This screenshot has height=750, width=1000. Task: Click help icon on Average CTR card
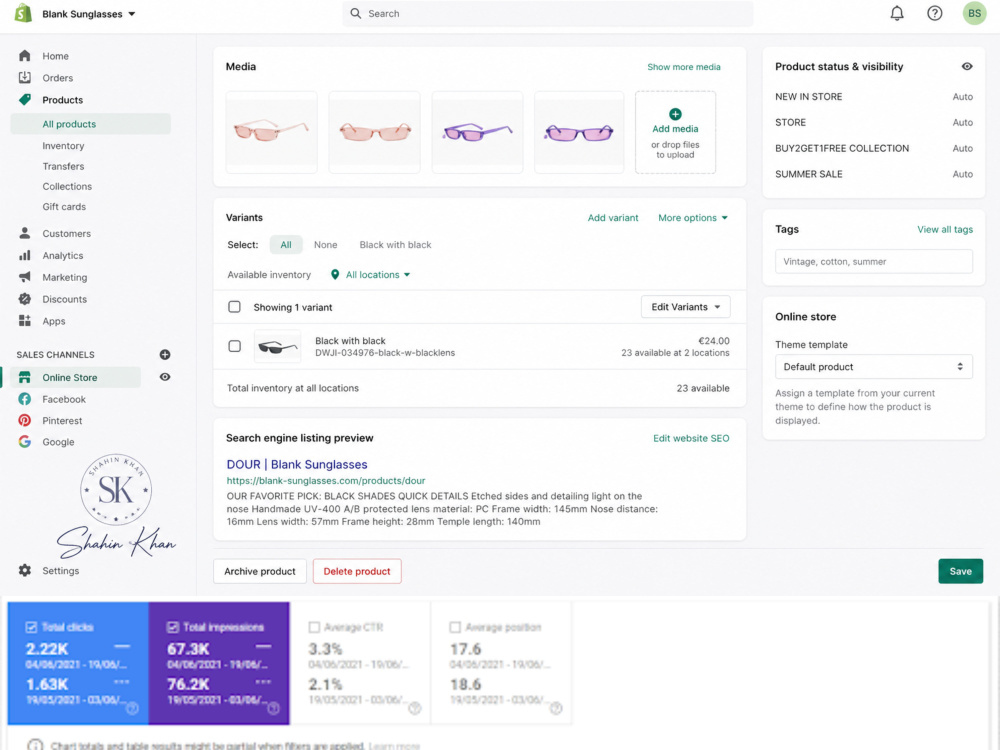click(415, 709)
